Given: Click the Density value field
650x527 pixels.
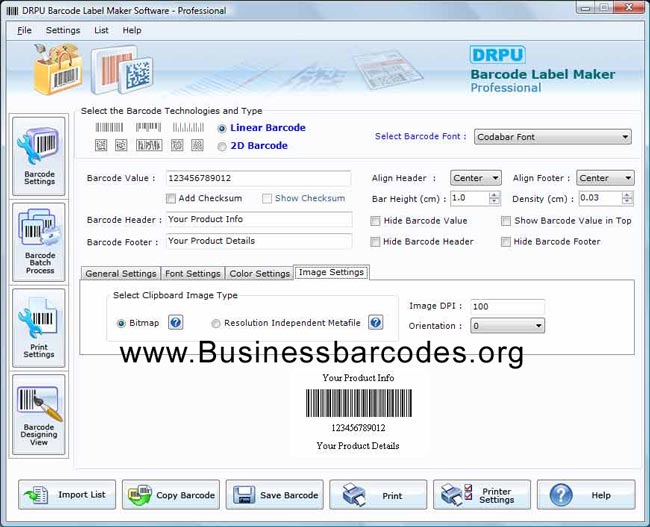Looking at the screenshot, I should point(600,198).
